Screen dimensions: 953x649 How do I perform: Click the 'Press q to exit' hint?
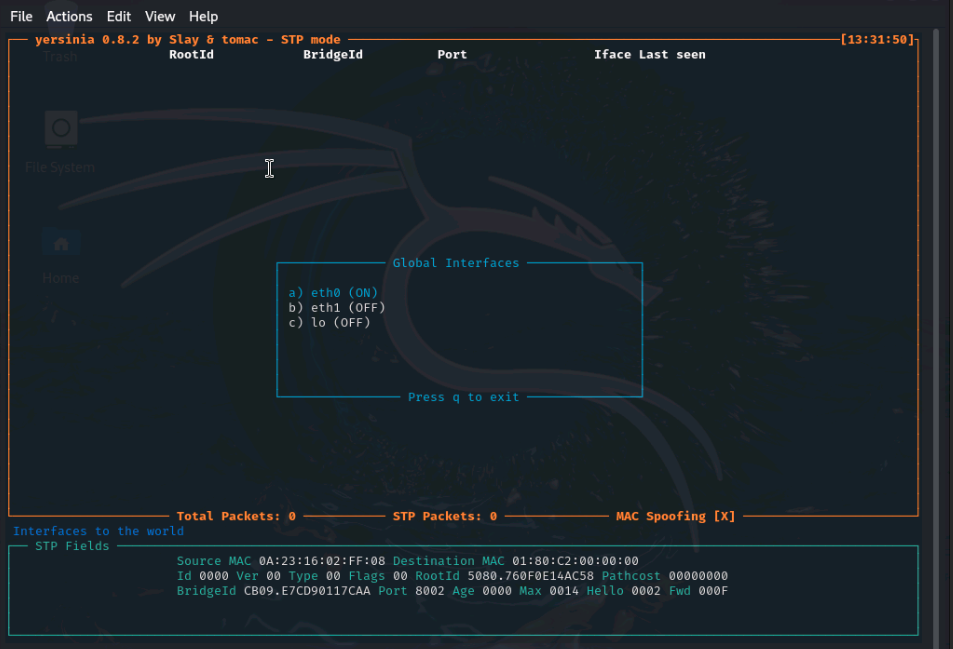coord(464,397)
